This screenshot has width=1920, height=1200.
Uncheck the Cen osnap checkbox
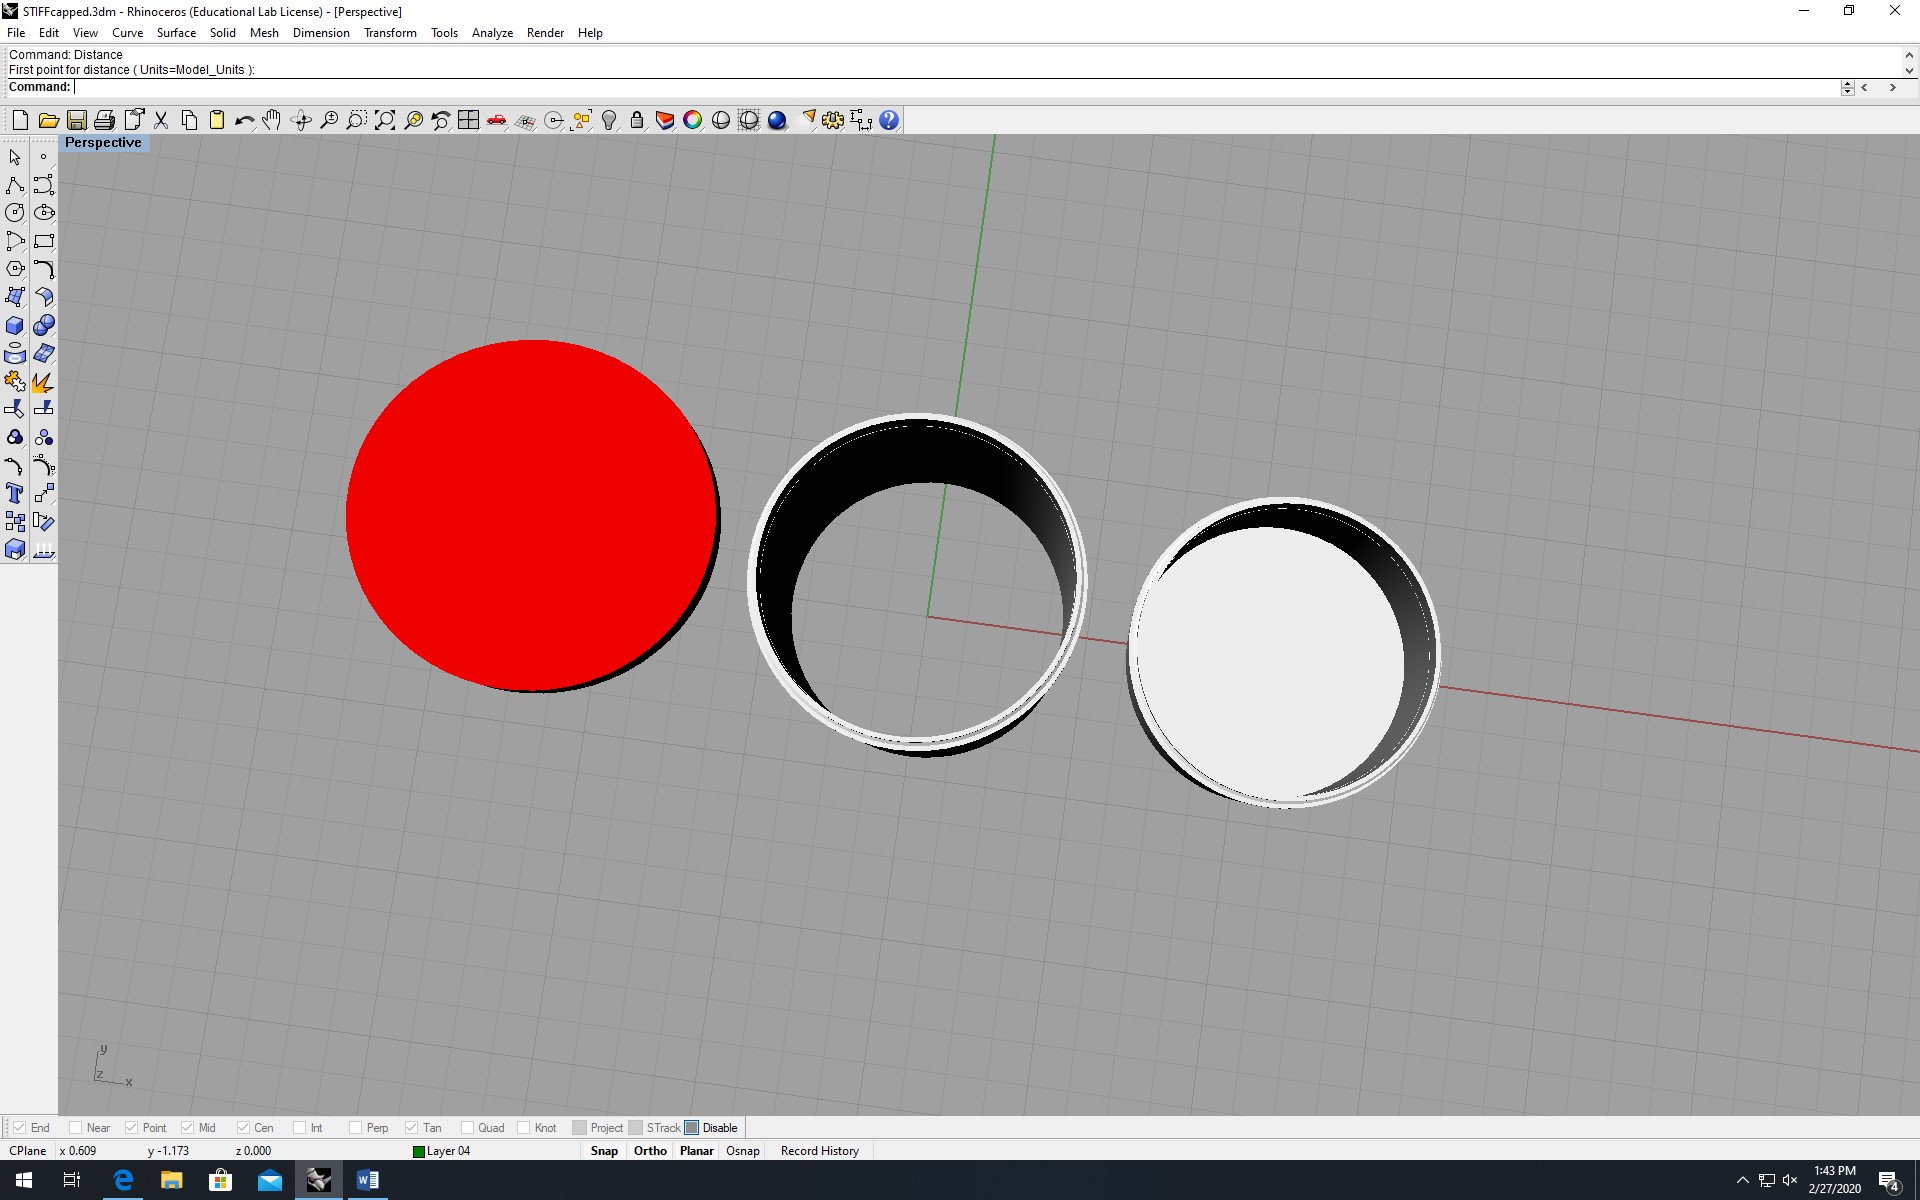pos(243,1128)
